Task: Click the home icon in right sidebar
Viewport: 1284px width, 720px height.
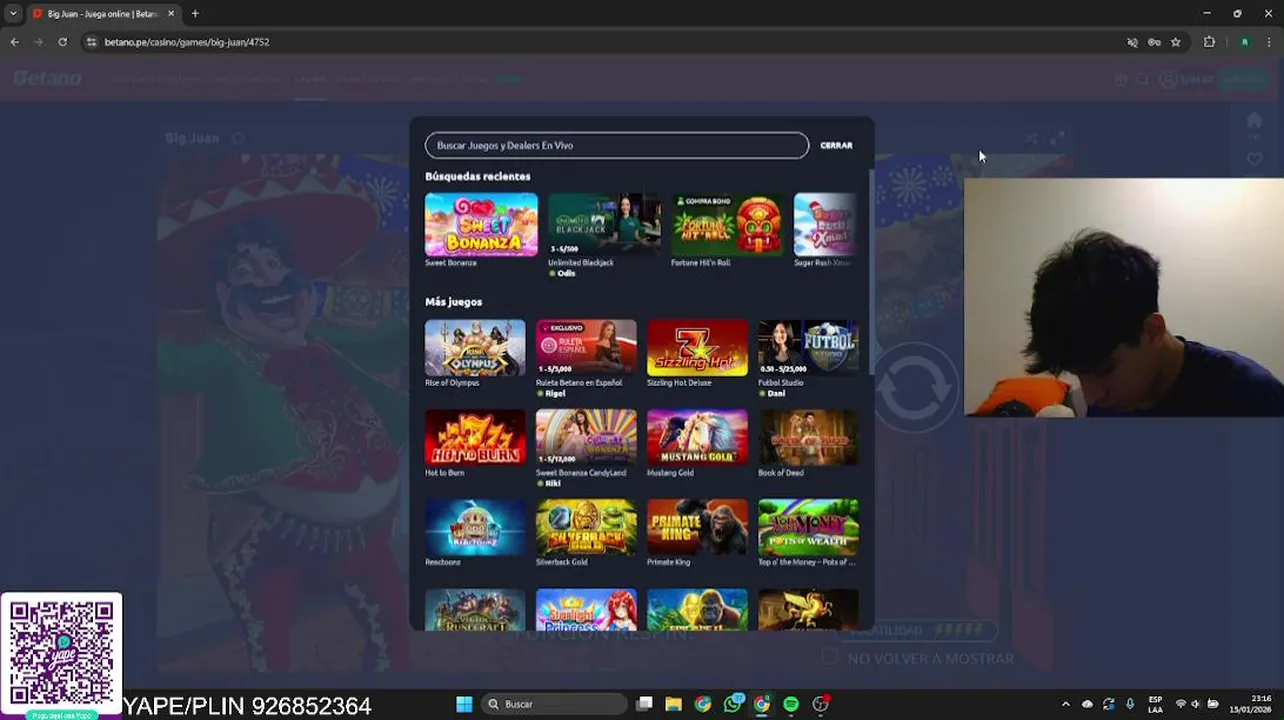Action: 1254,120
